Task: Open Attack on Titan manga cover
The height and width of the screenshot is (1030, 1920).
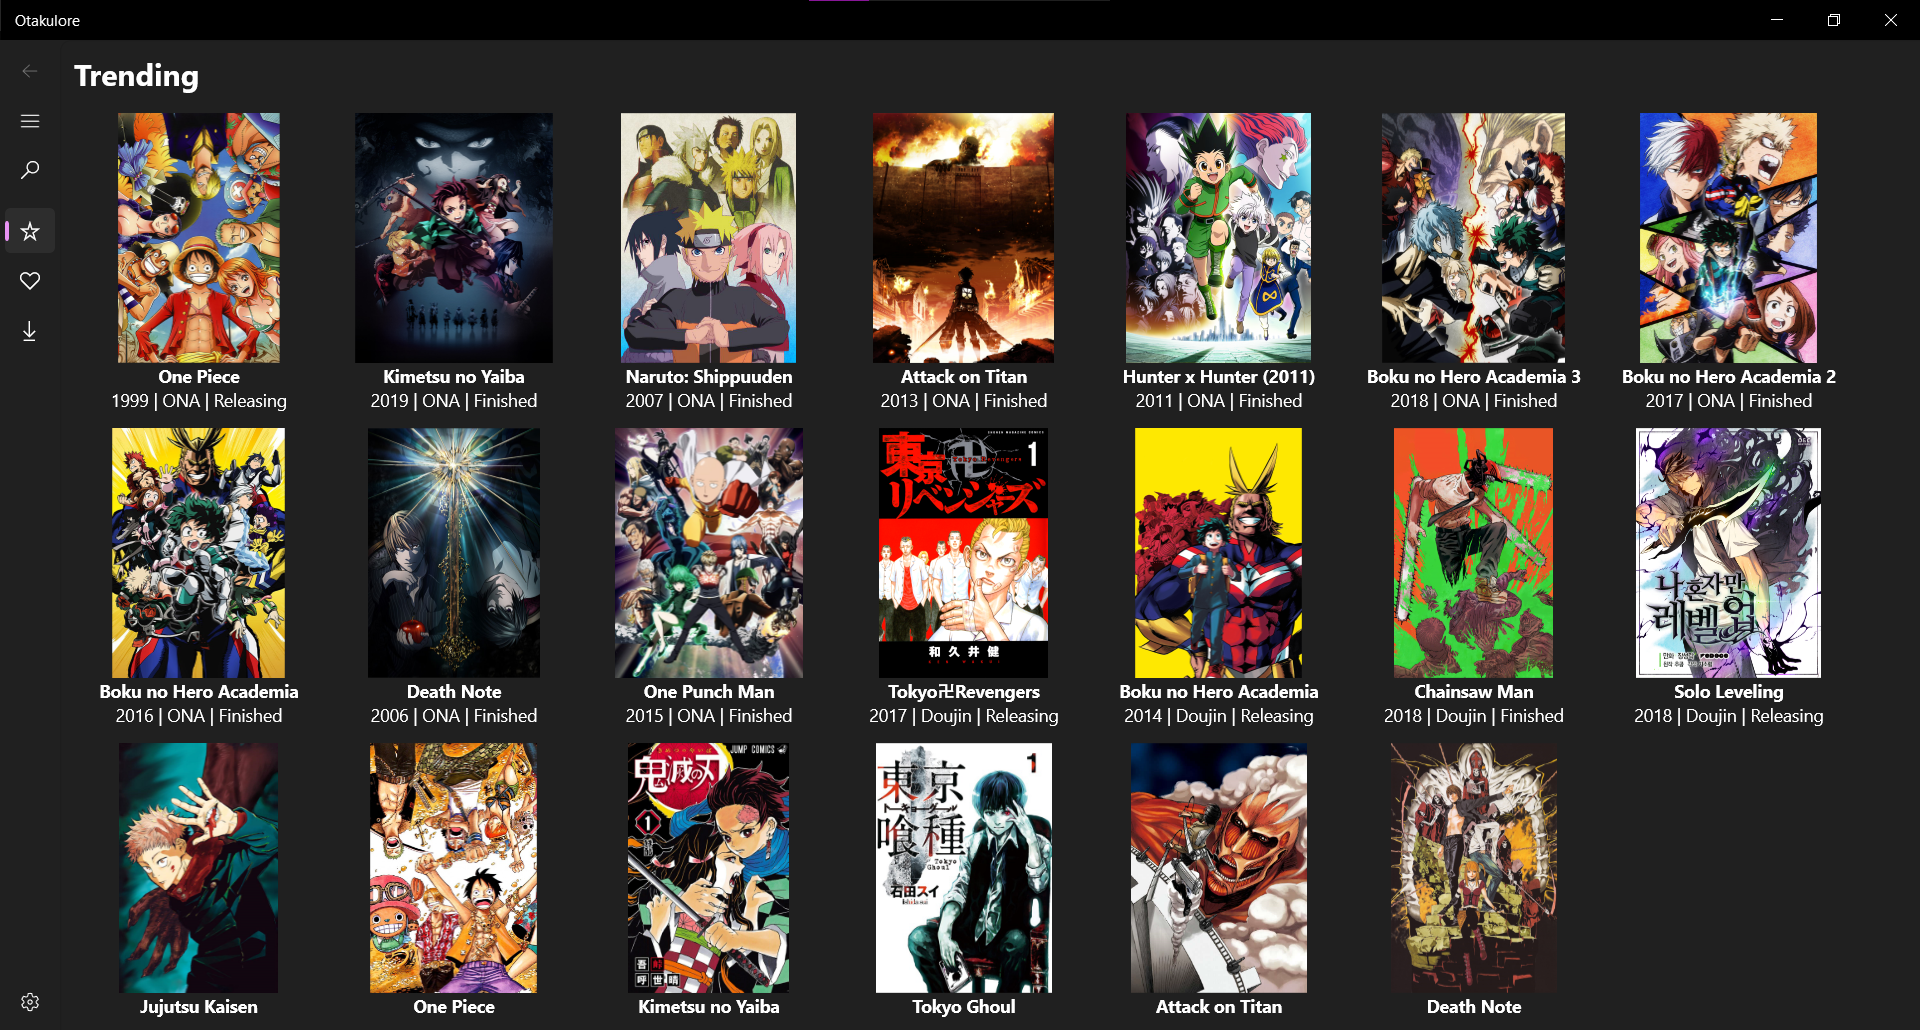Action: coord(1219,868)
